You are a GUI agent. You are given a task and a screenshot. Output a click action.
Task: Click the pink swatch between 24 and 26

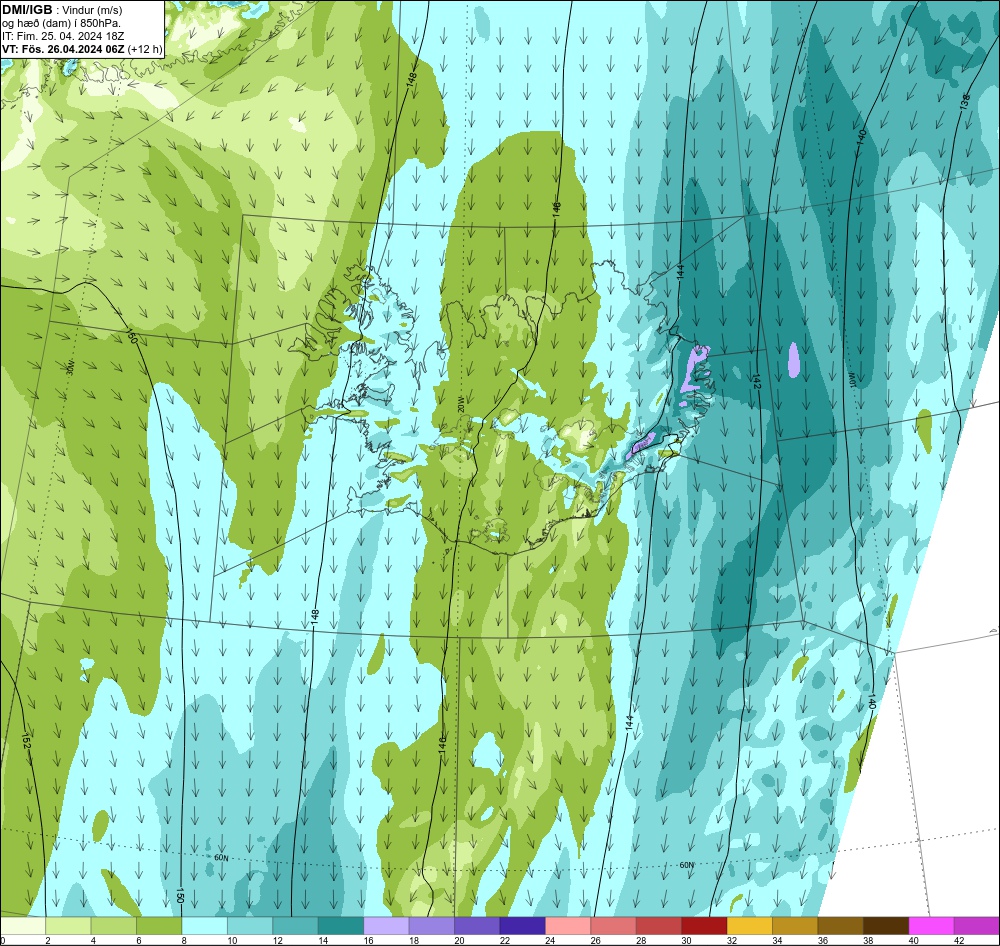tap(568, 926)
